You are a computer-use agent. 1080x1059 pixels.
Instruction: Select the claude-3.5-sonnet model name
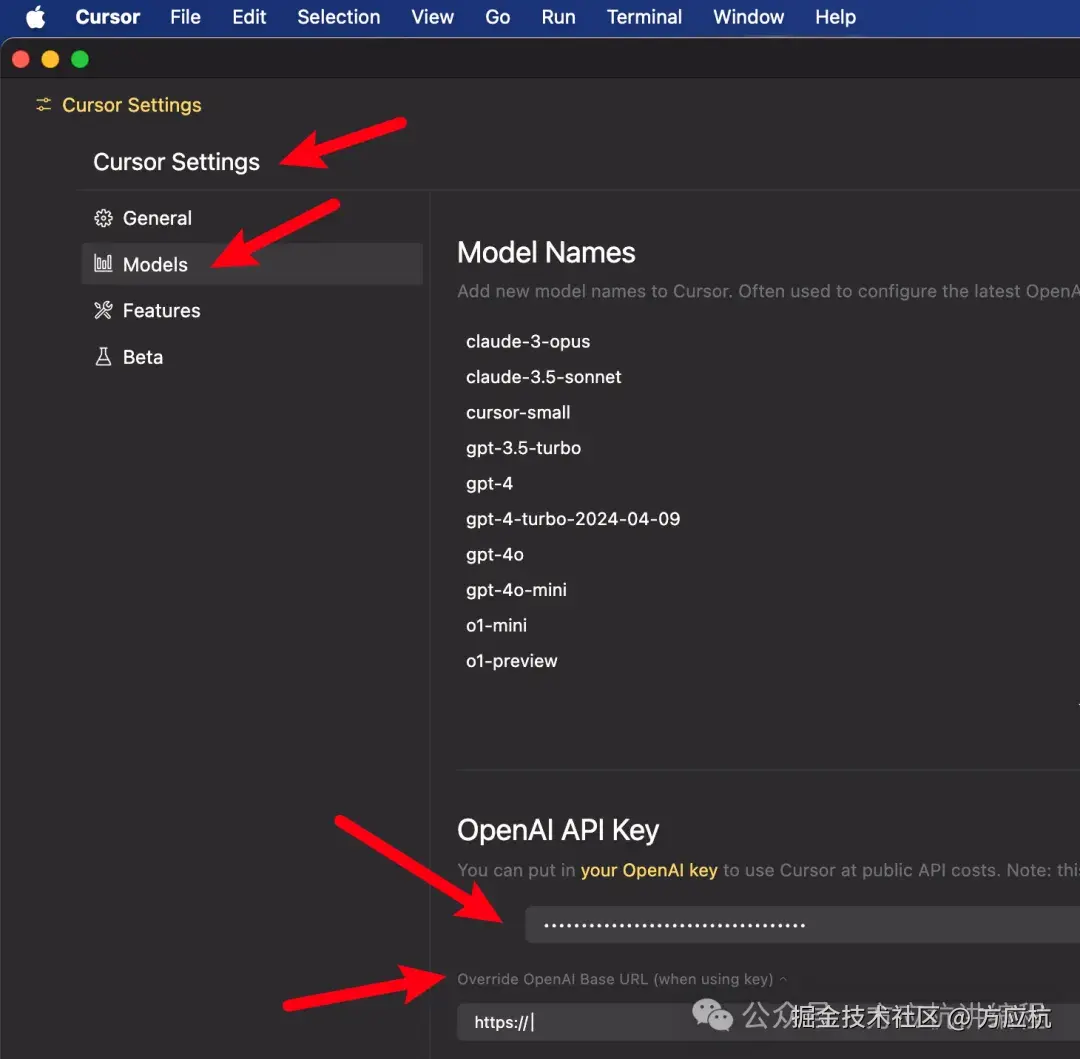coord(543,377)
